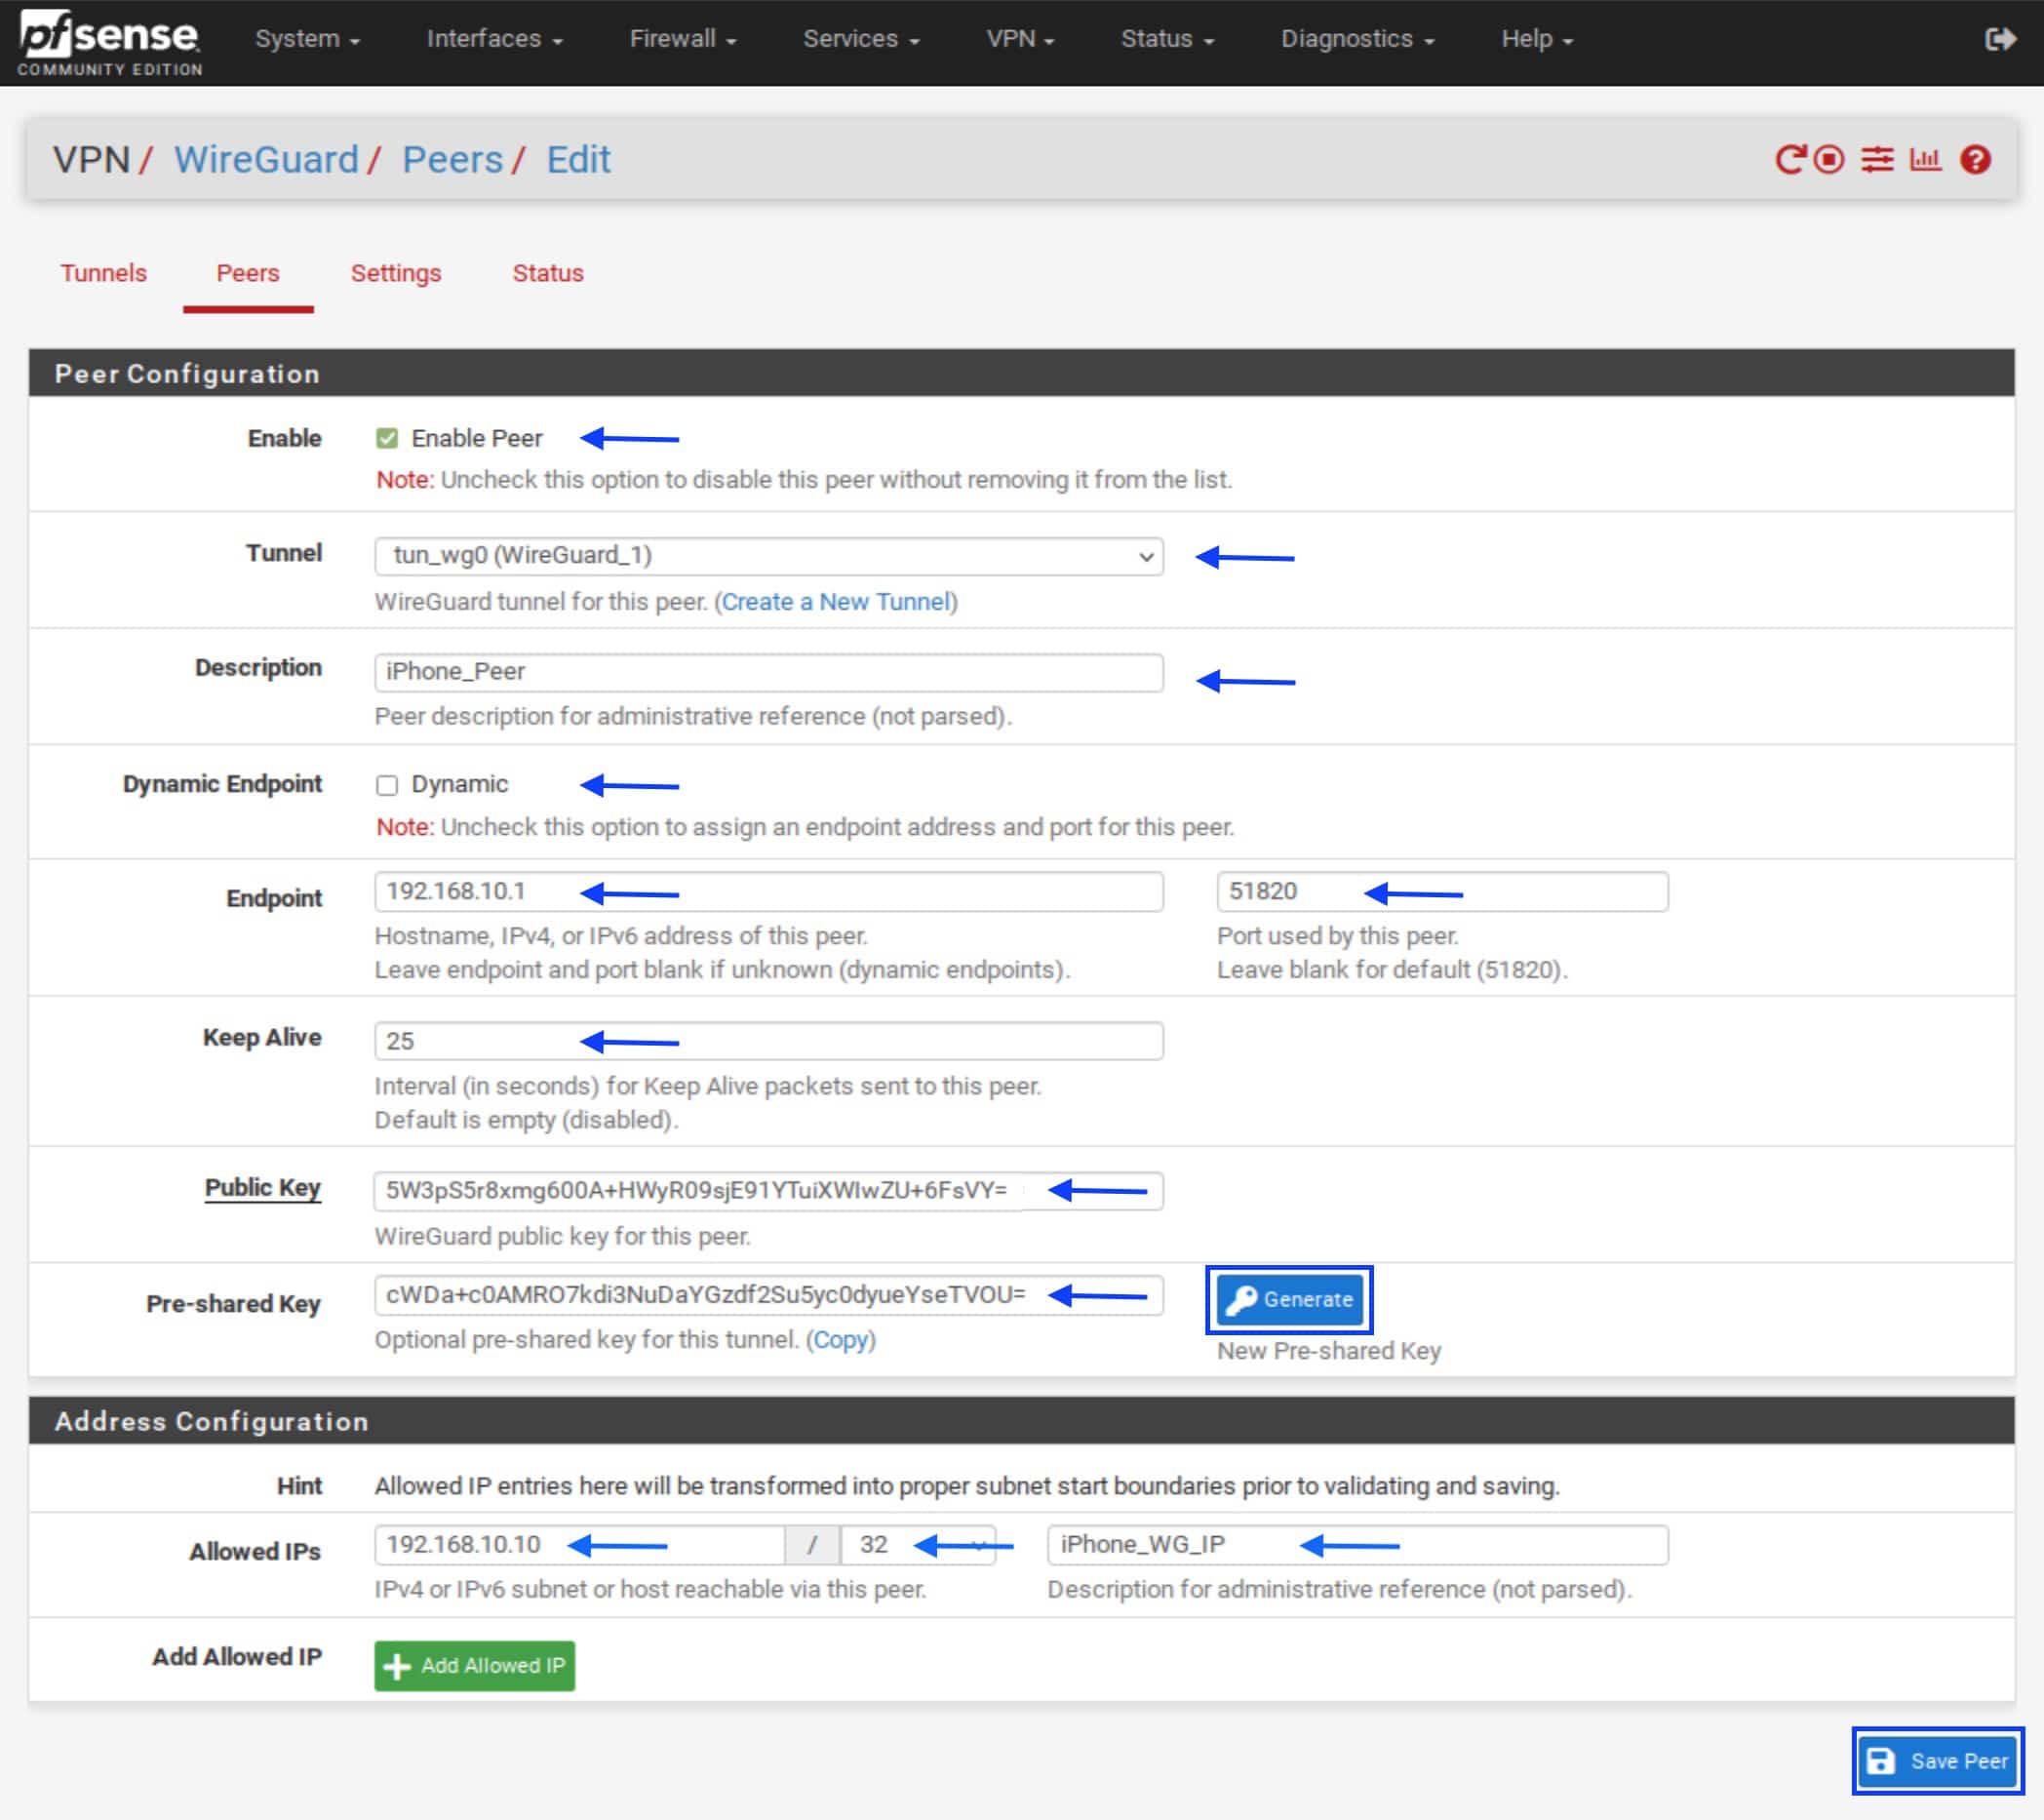This screenshot has width=2044, height=1820.
Task: Click the endpoint port field 51820
Action: pos(1442,892)
